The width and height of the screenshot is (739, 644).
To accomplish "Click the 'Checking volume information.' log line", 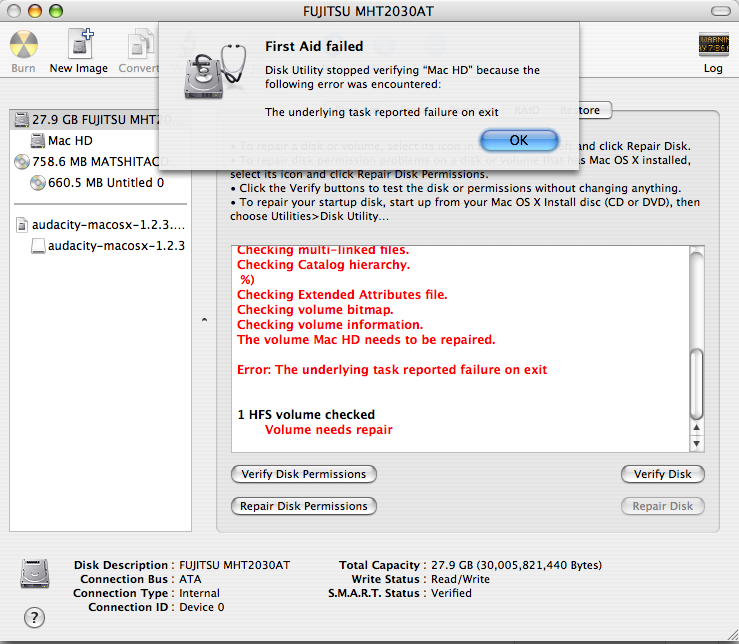I will (329, 325).
